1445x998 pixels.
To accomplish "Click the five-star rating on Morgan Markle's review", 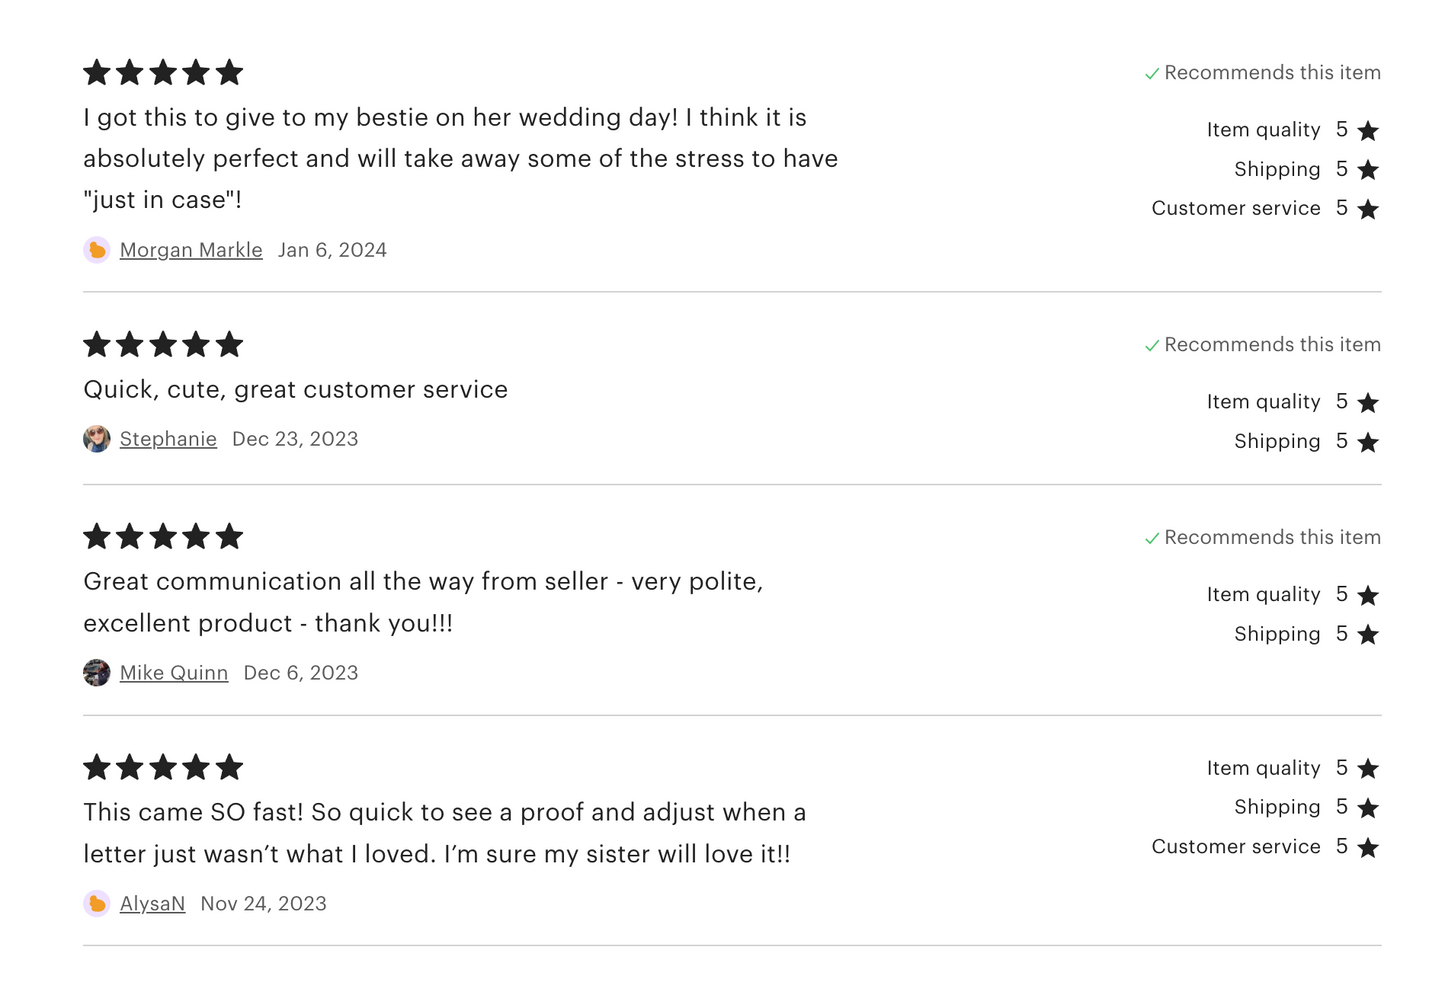I will click(163, 72).
